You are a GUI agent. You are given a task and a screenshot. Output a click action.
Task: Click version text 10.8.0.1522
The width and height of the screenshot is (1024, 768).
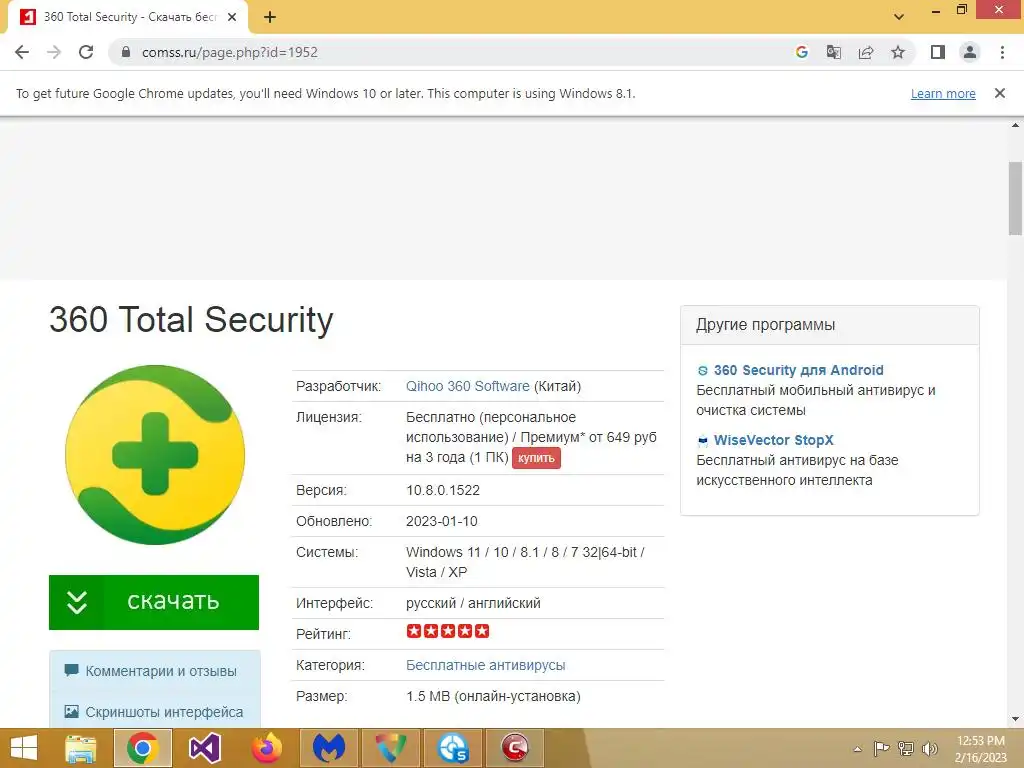tap(443, 490)
